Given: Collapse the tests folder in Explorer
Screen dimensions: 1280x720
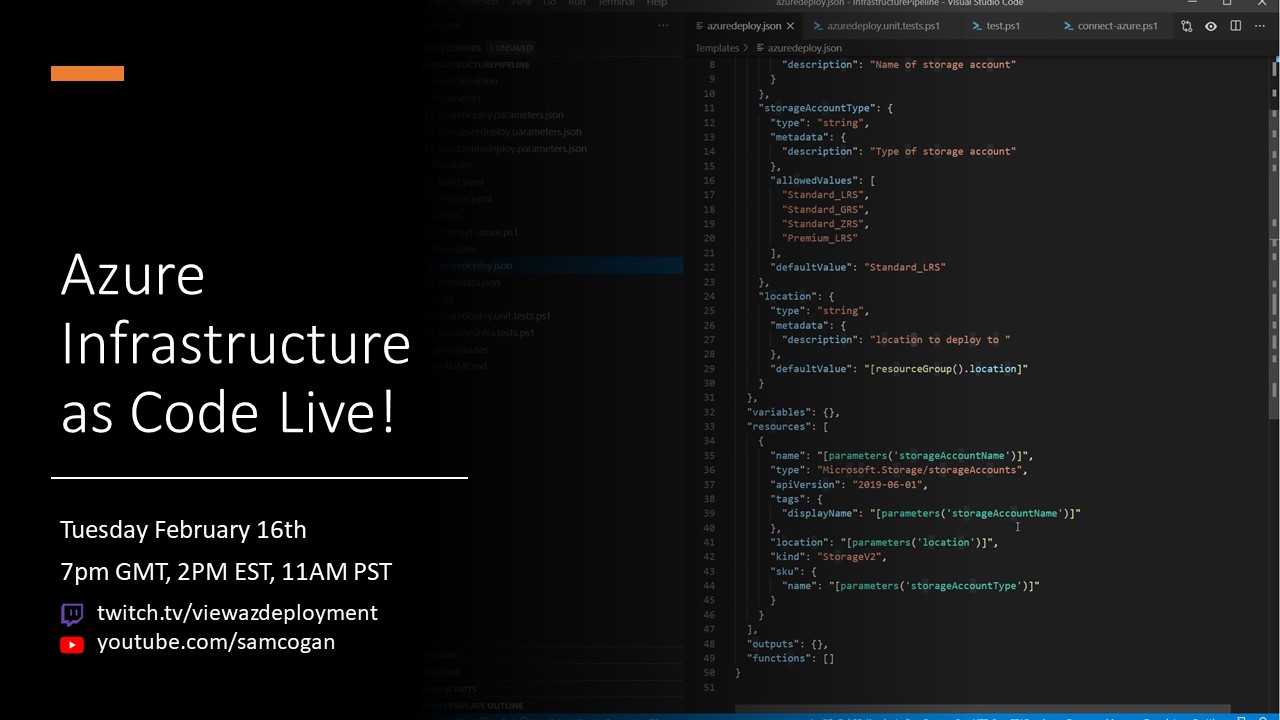Looking at the screenshot, I should (x=445, y=299).
